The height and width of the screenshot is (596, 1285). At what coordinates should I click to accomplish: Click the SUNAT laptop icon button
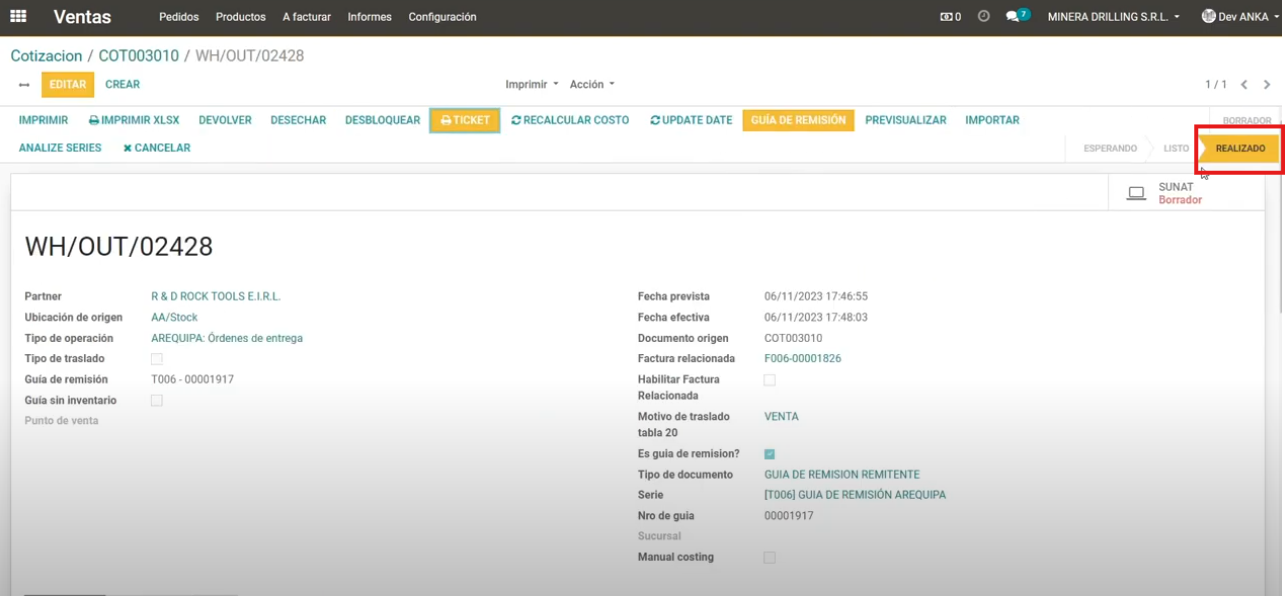click(x=1136, y=193)
